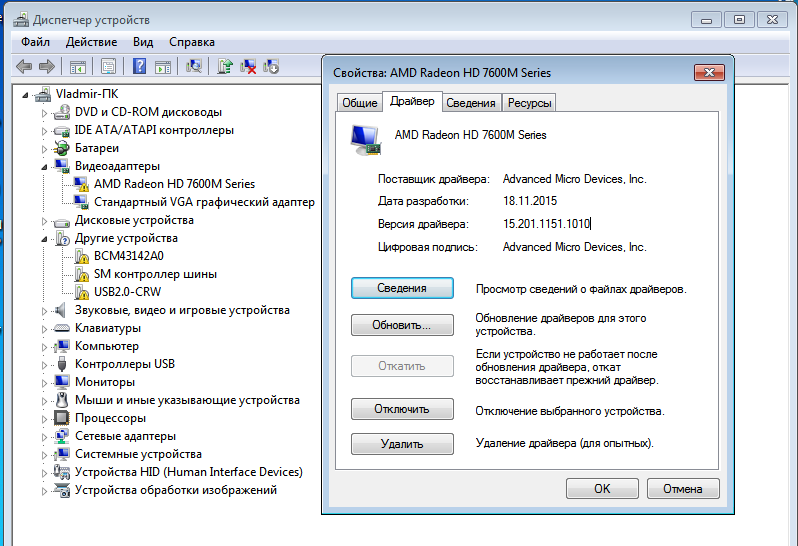798x546 pixels.
Task: Click the scan for hardware changes icon
Action: [x=194, y=67]
